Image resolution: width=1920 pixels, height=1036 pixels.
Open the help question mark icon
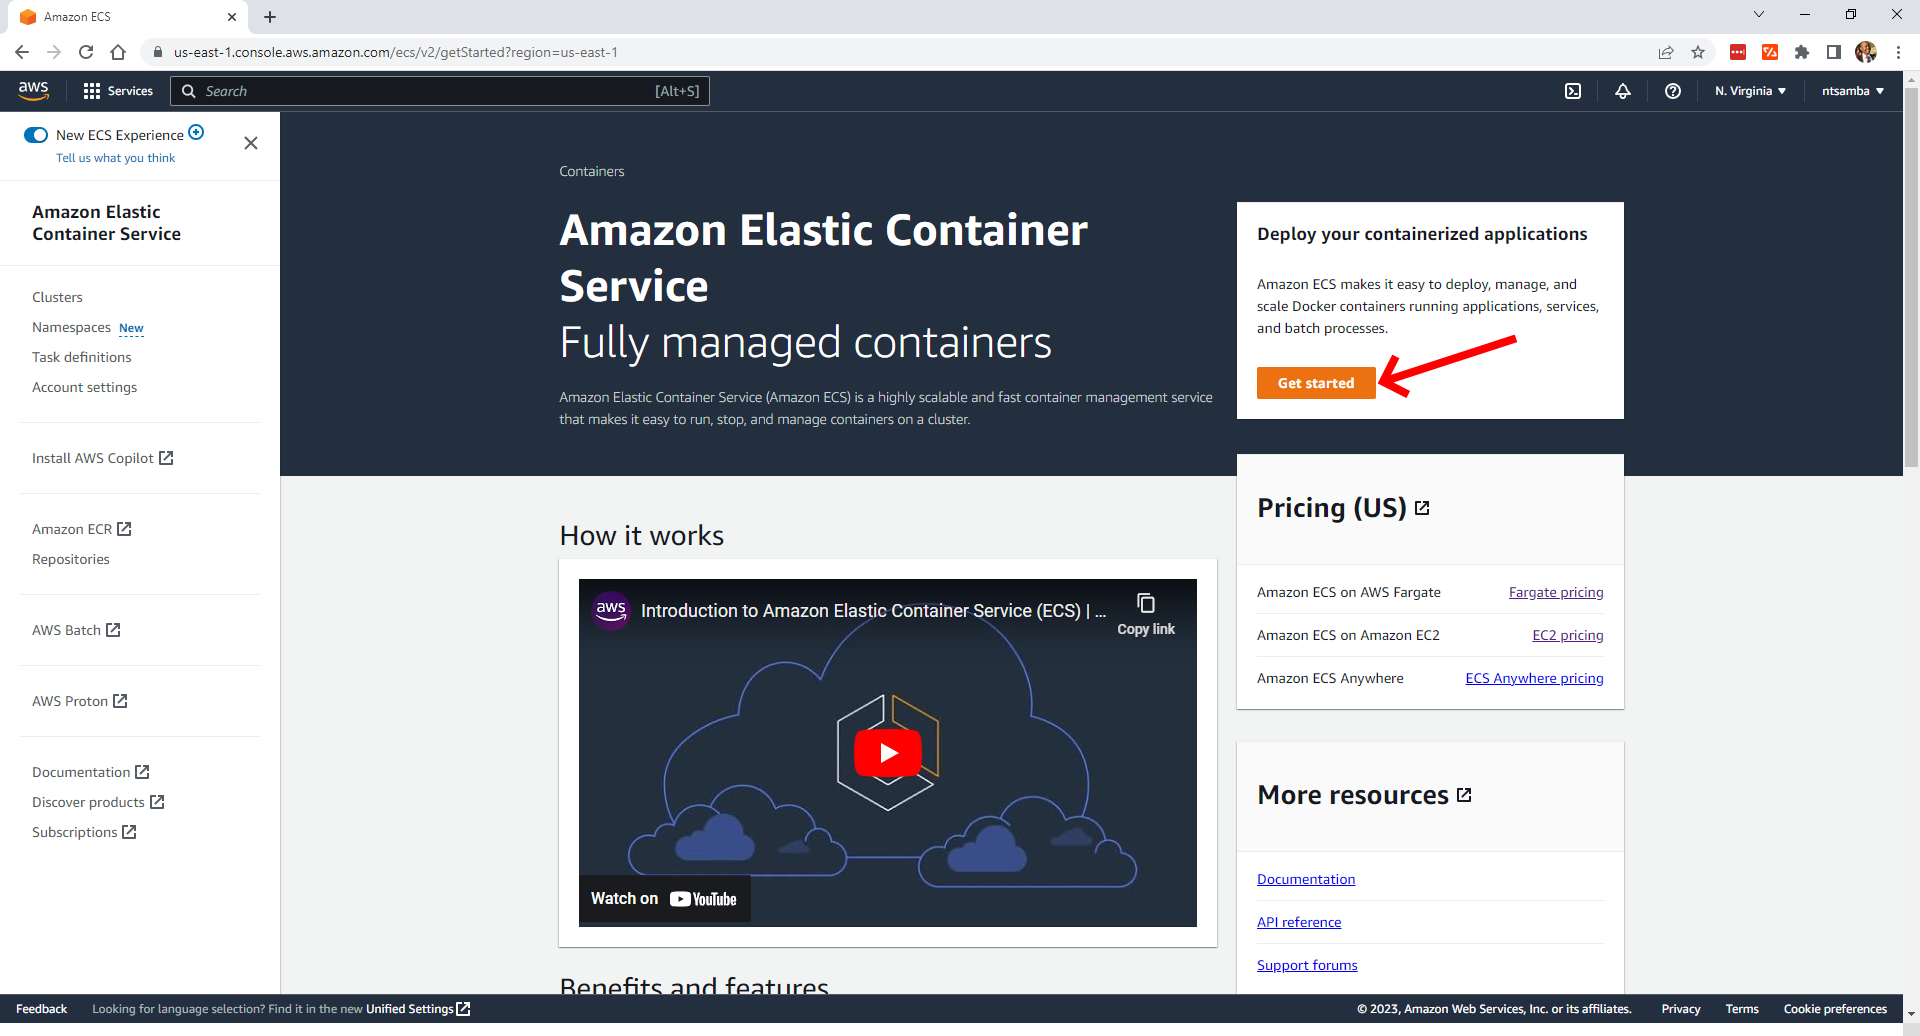click(1673, 91)
